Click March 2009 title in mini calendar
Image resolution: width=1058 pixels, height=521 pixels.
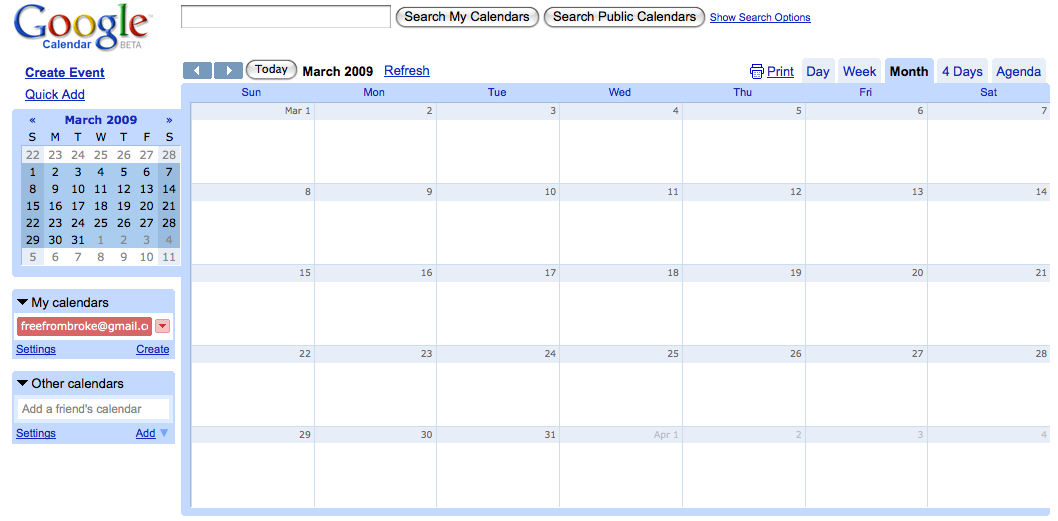pyautogui.click(x=101, y=120)
